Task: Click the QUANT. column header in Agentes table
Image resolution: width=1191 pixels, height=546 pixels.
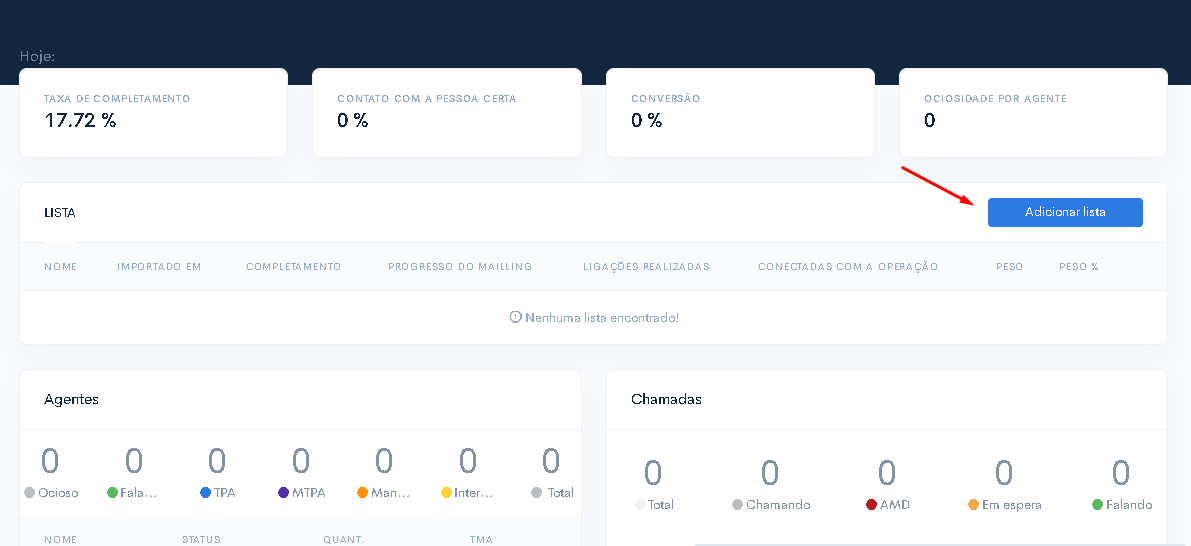Action: coord(343,540)
